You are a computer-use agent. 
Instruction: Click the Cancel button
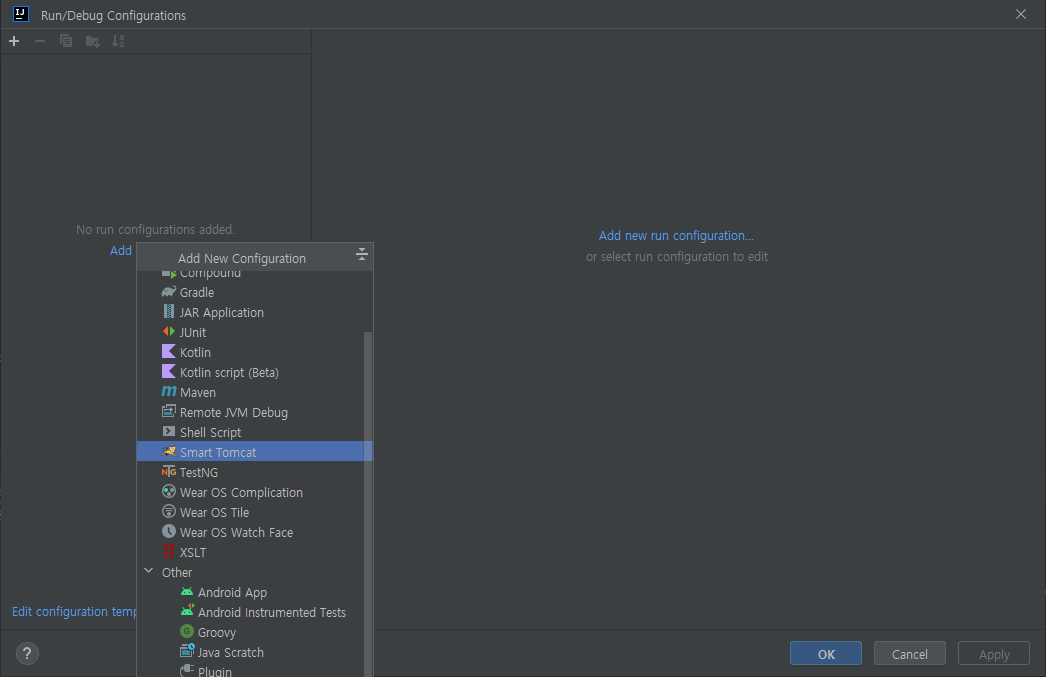910,654
